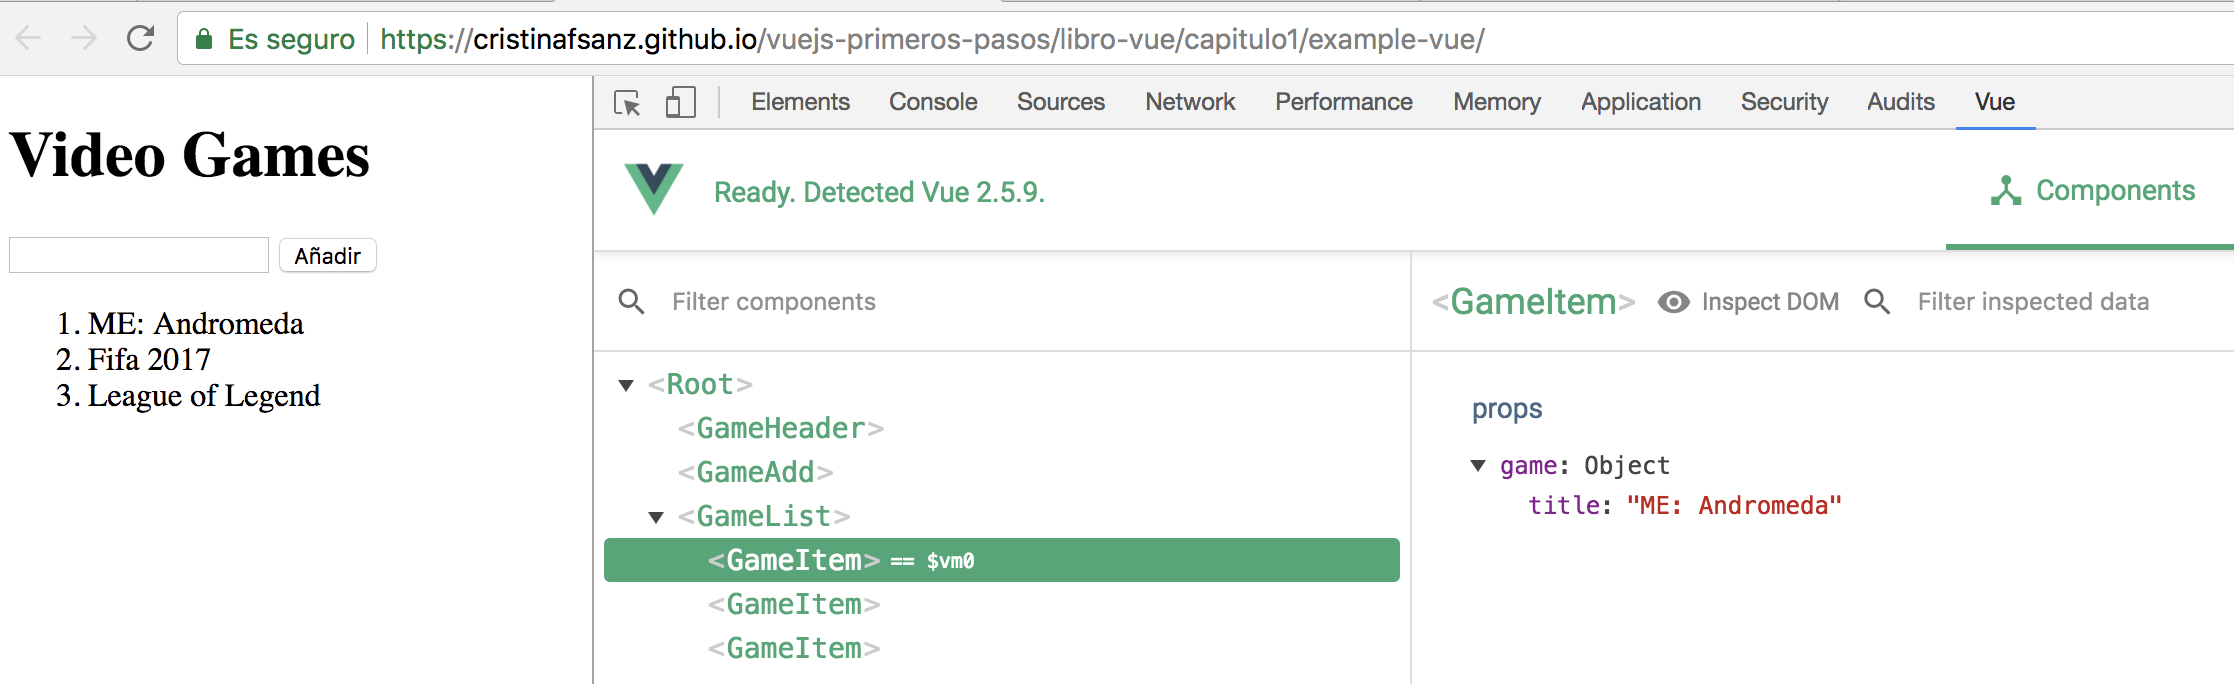Switch to the Elements tab

(x=799, y=101)
